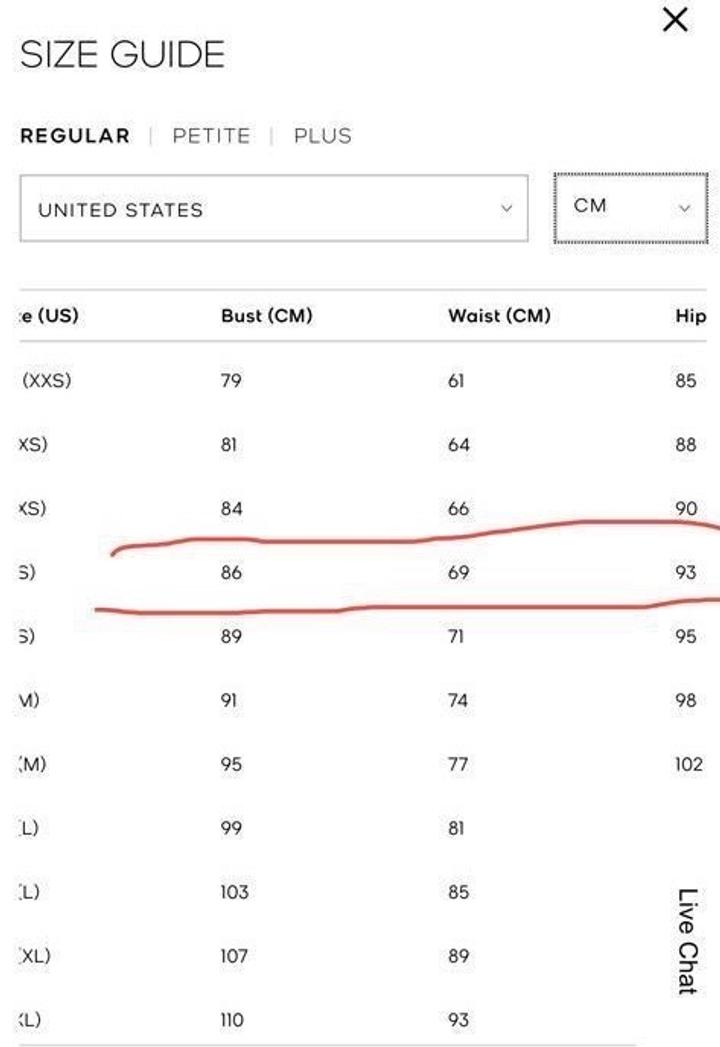Switch to the PLUS size tab

pos(322,136)
